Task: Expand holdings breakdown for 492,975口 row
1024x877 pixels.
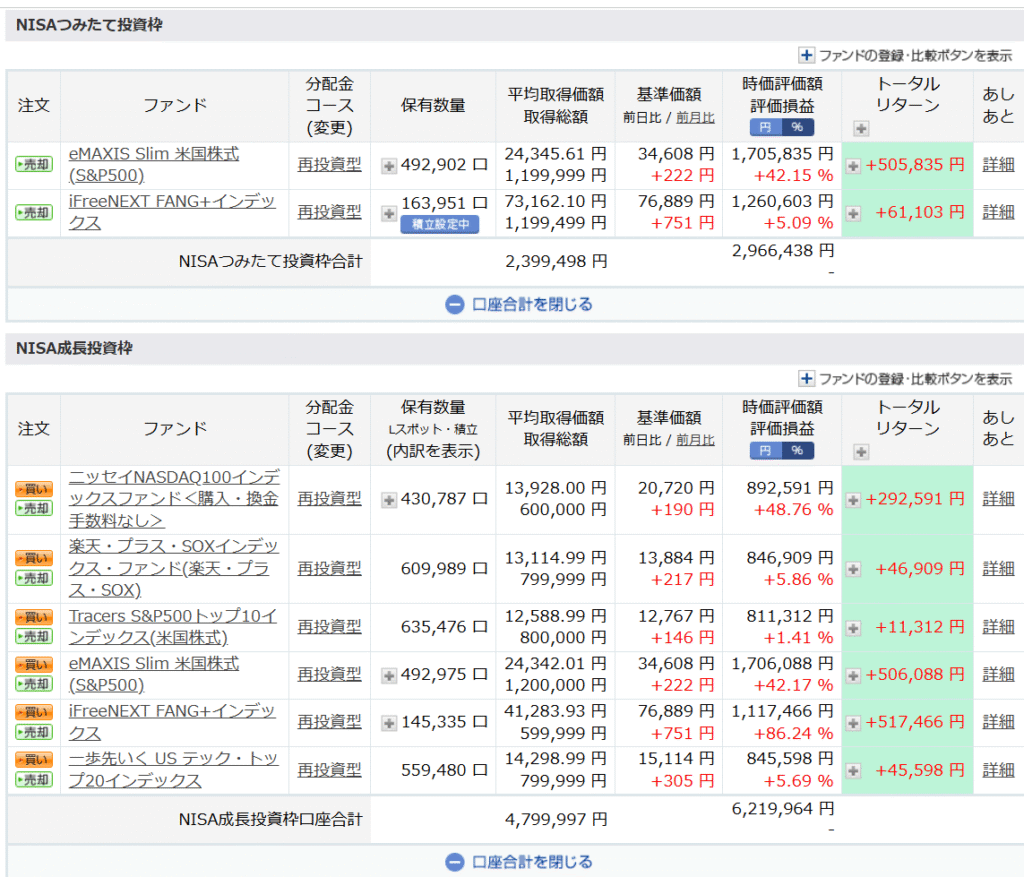Action: click(x=389, y=676)
